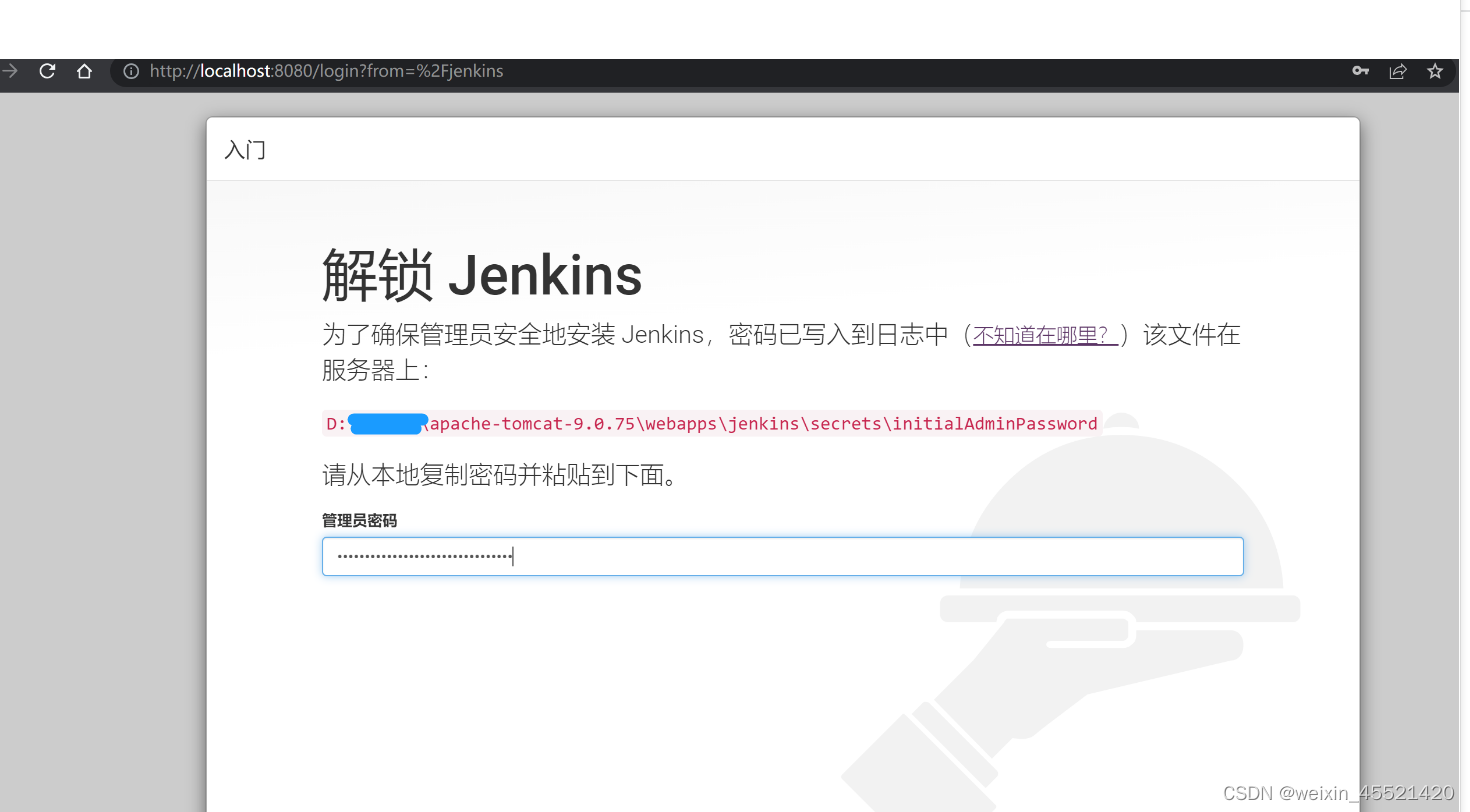Focus the 管理员密码 password field
This screenshot has width=1470, height=812.
click(783, 556)
